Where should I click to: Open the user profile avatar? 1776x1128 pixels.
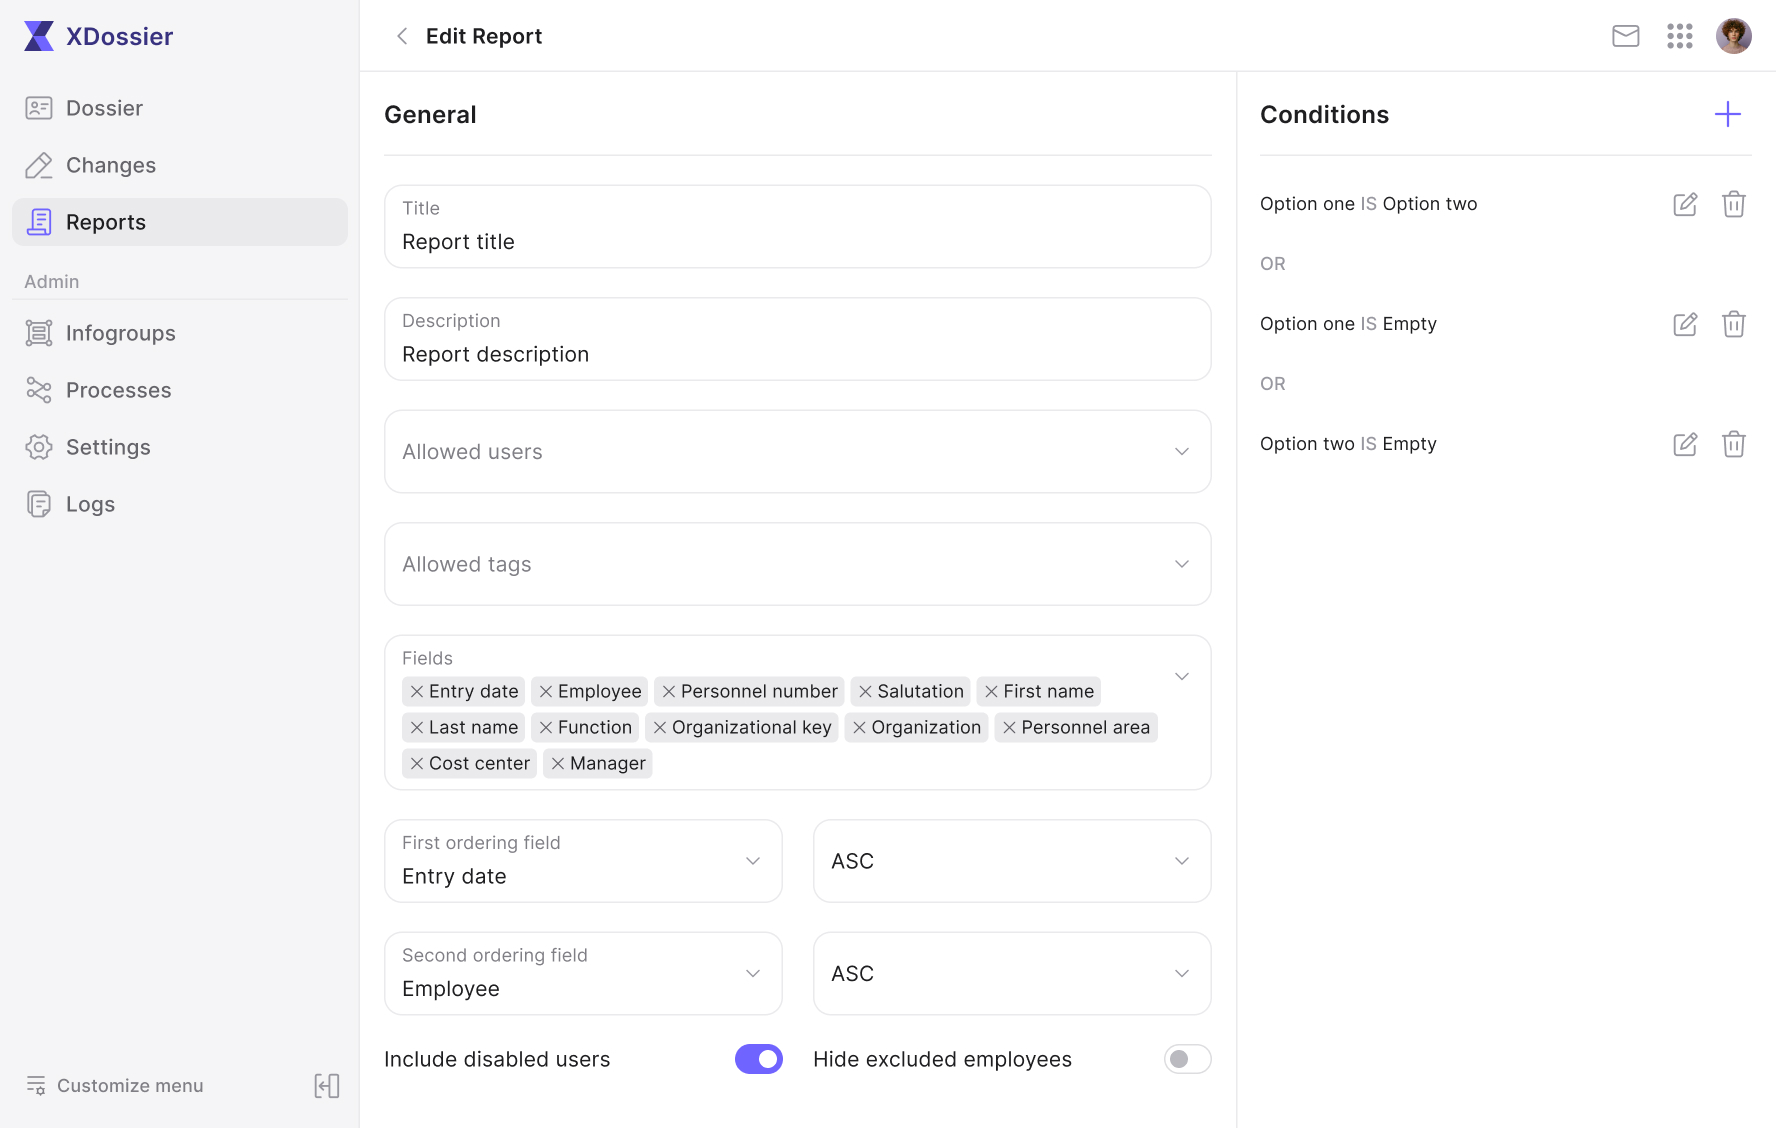coord(1733,36)
